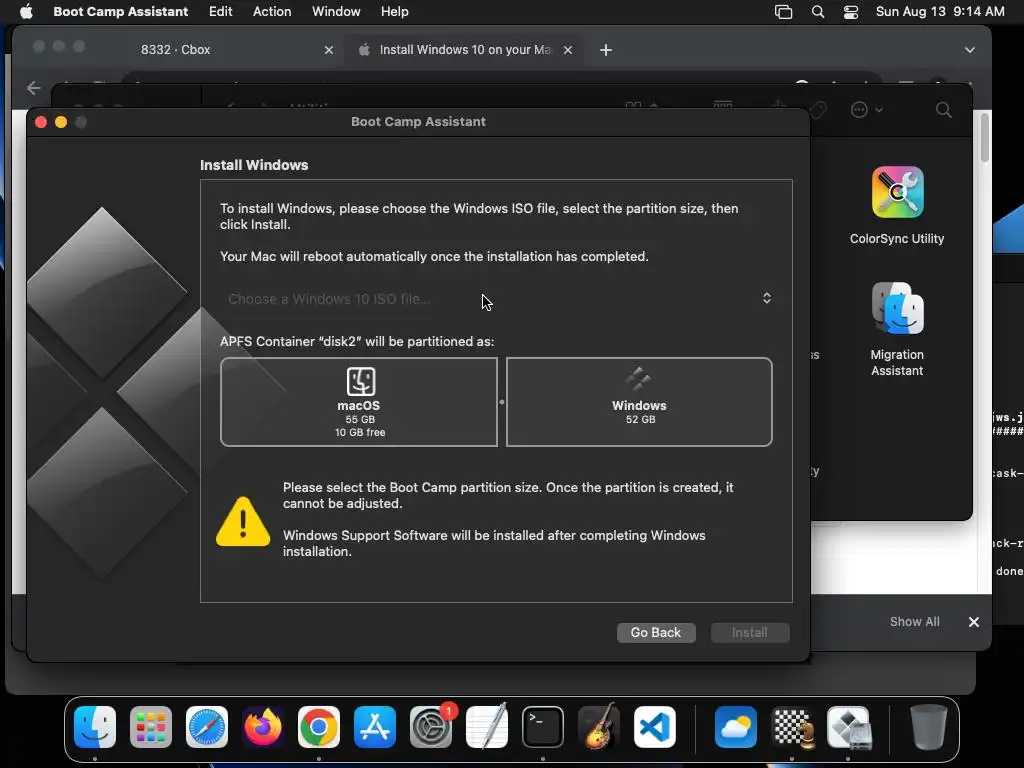
Task: Select the macOS partition box
Action: (x=359, y=402)
